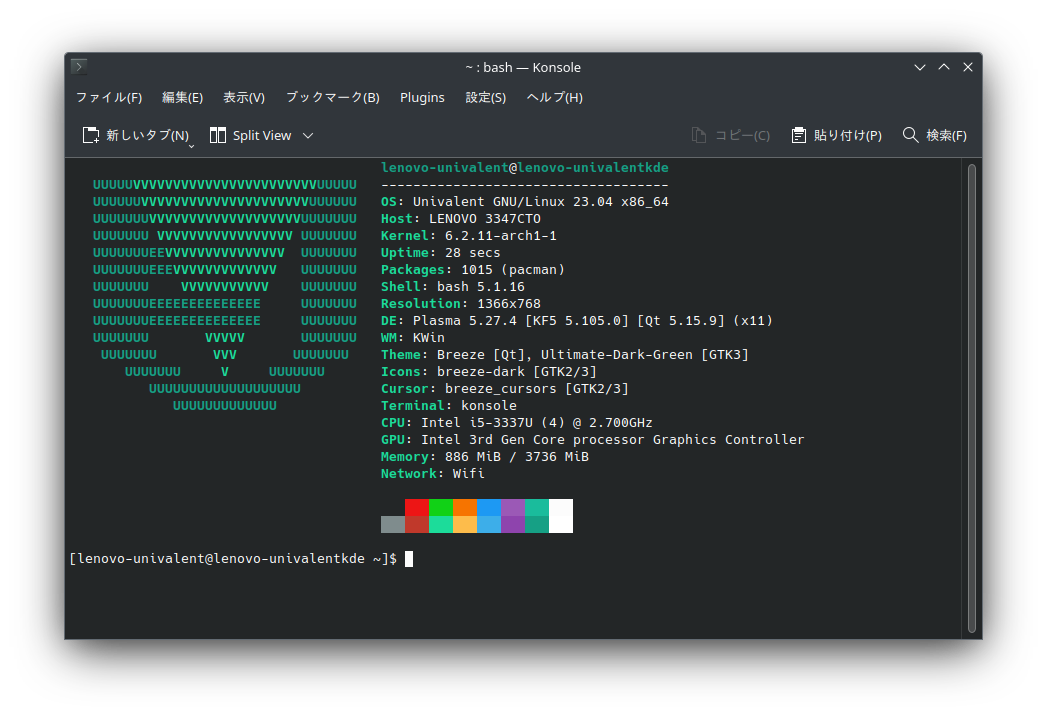Click the コピー(C) button label
The image size is (1047, 716).
pyautogui.click(x=742, y=136)
